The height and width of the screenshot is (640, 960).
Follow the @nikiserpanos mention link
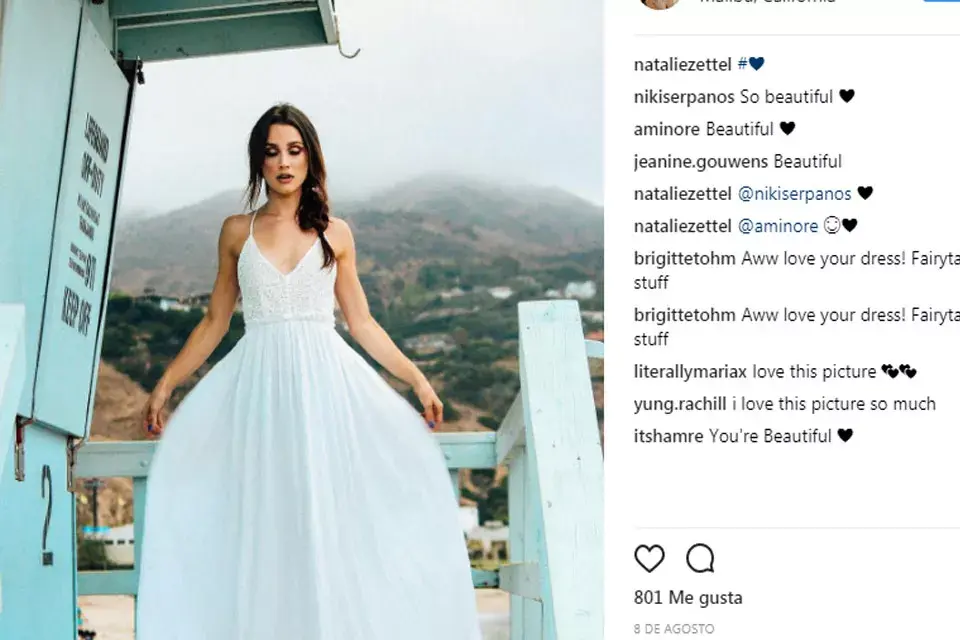[x=795, y=194]
